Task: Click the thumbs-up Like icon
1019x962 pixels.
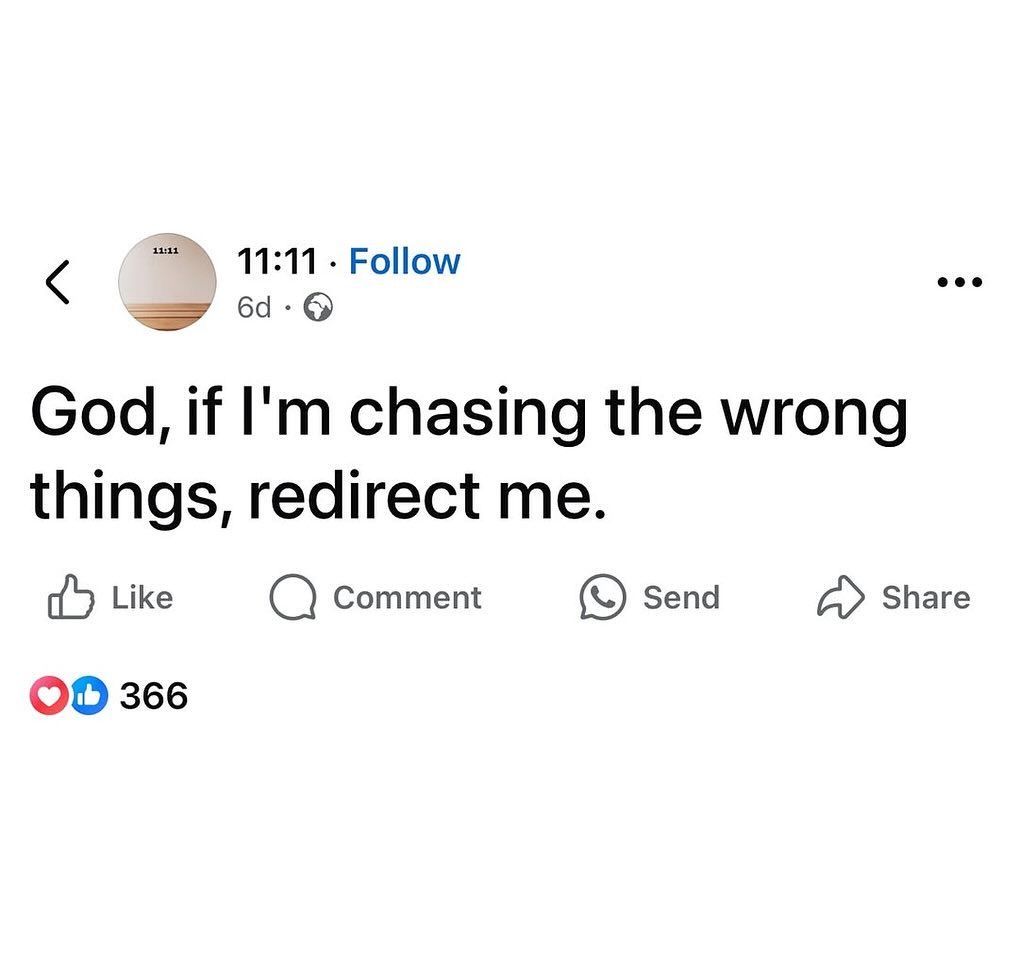Action: tap(70, 597)
